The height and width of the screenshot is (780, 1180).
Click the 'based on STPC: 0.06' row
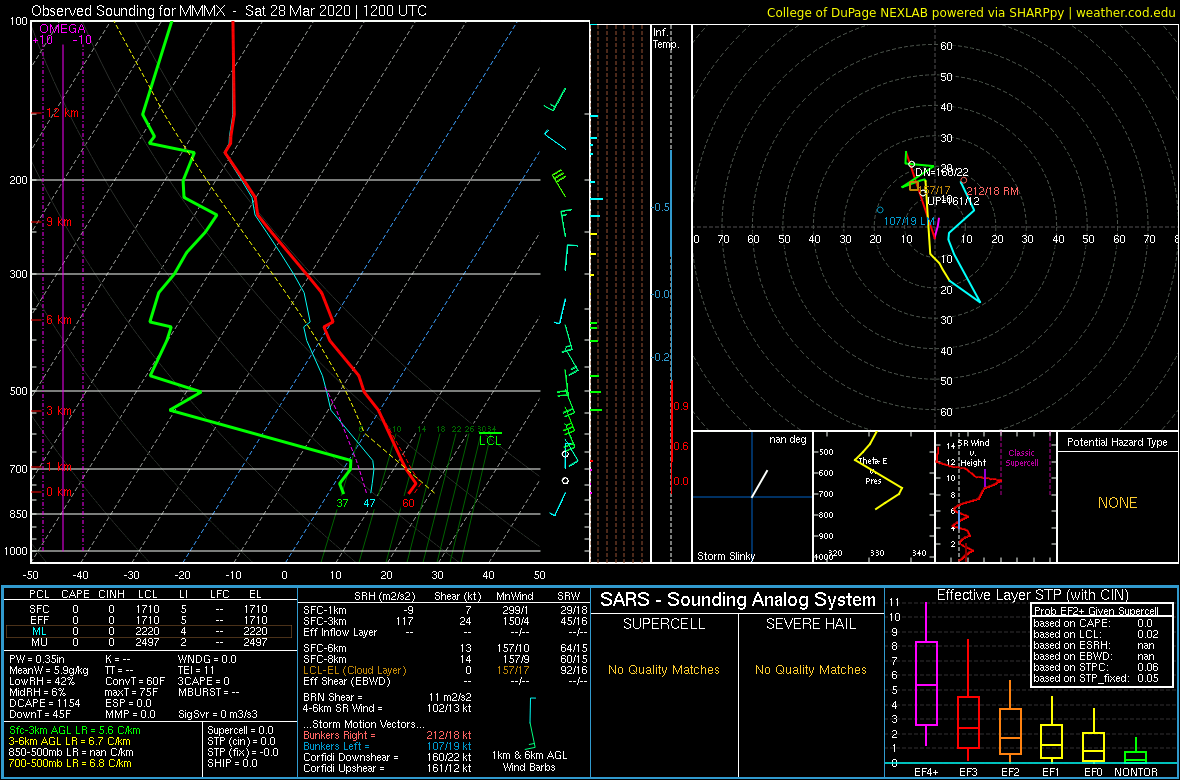[x=1096, y=666]
